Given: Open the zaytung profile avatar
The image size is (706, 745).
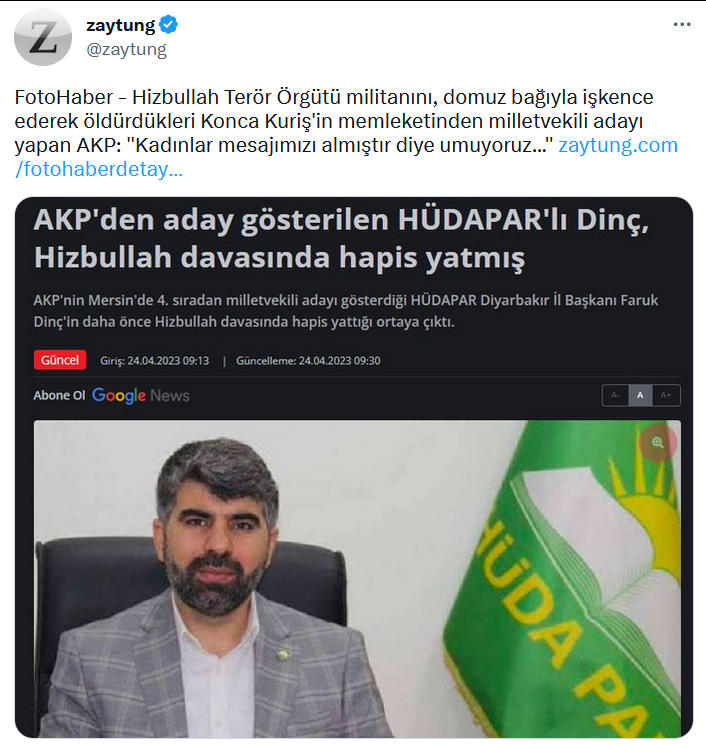Looking at the screenshot, I should tap(43, 37).
